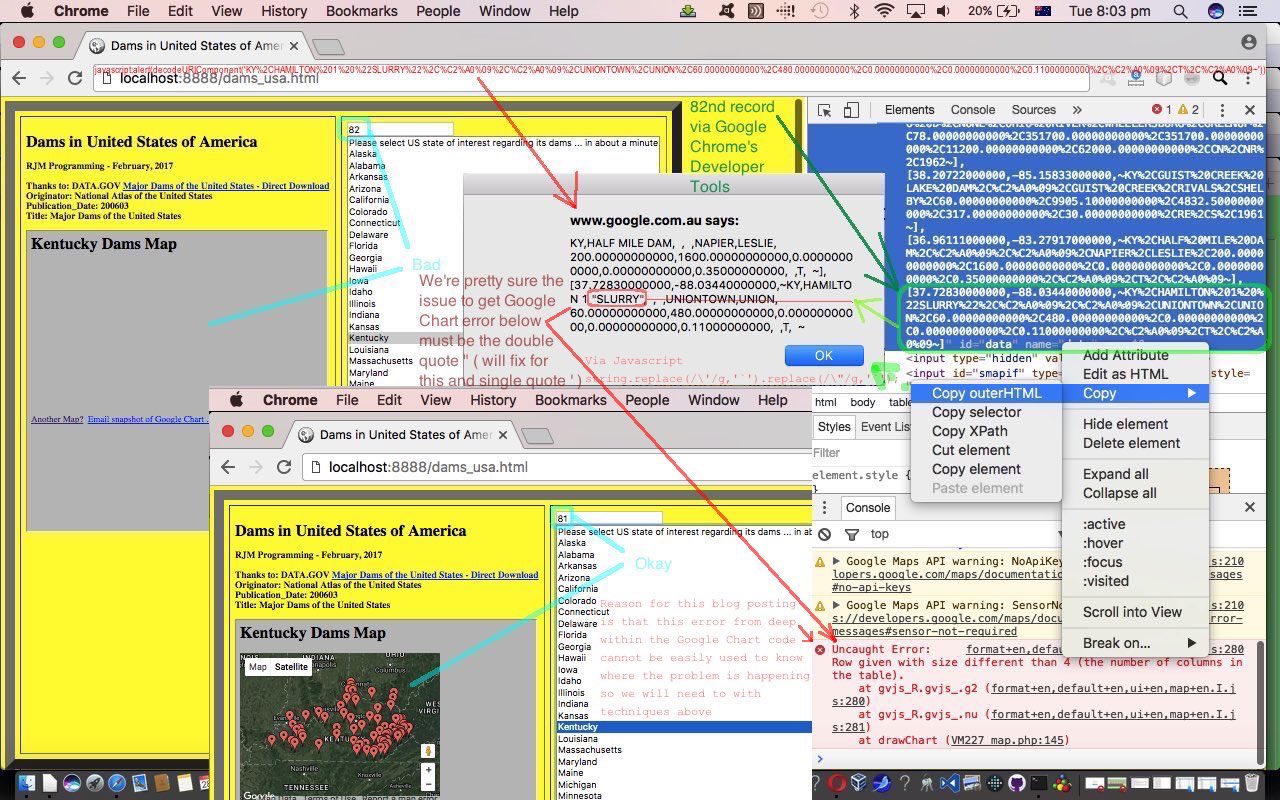Open Spotlight search in the menu bar
1280x800 pixels.
(1180, 11)
